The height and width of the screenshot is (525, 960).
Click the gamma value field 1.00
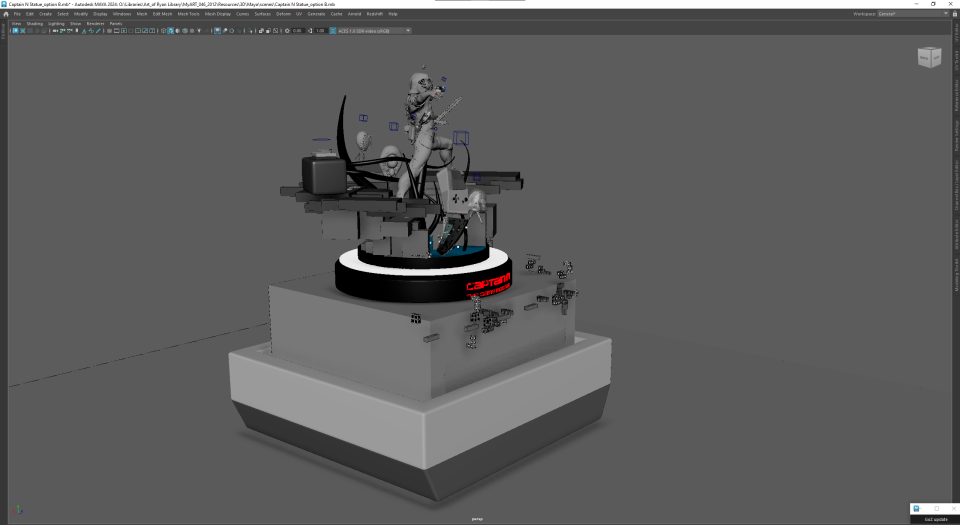pos(320,31)
